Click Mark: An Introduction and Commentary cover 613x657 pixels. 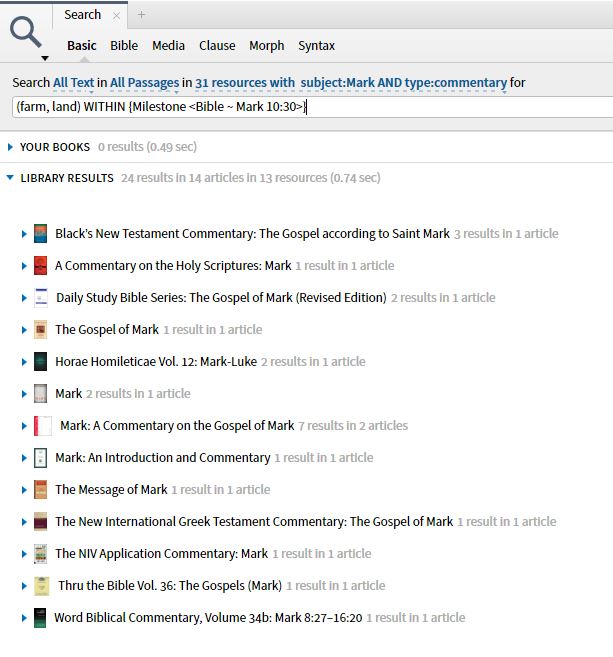pos(41,458)
